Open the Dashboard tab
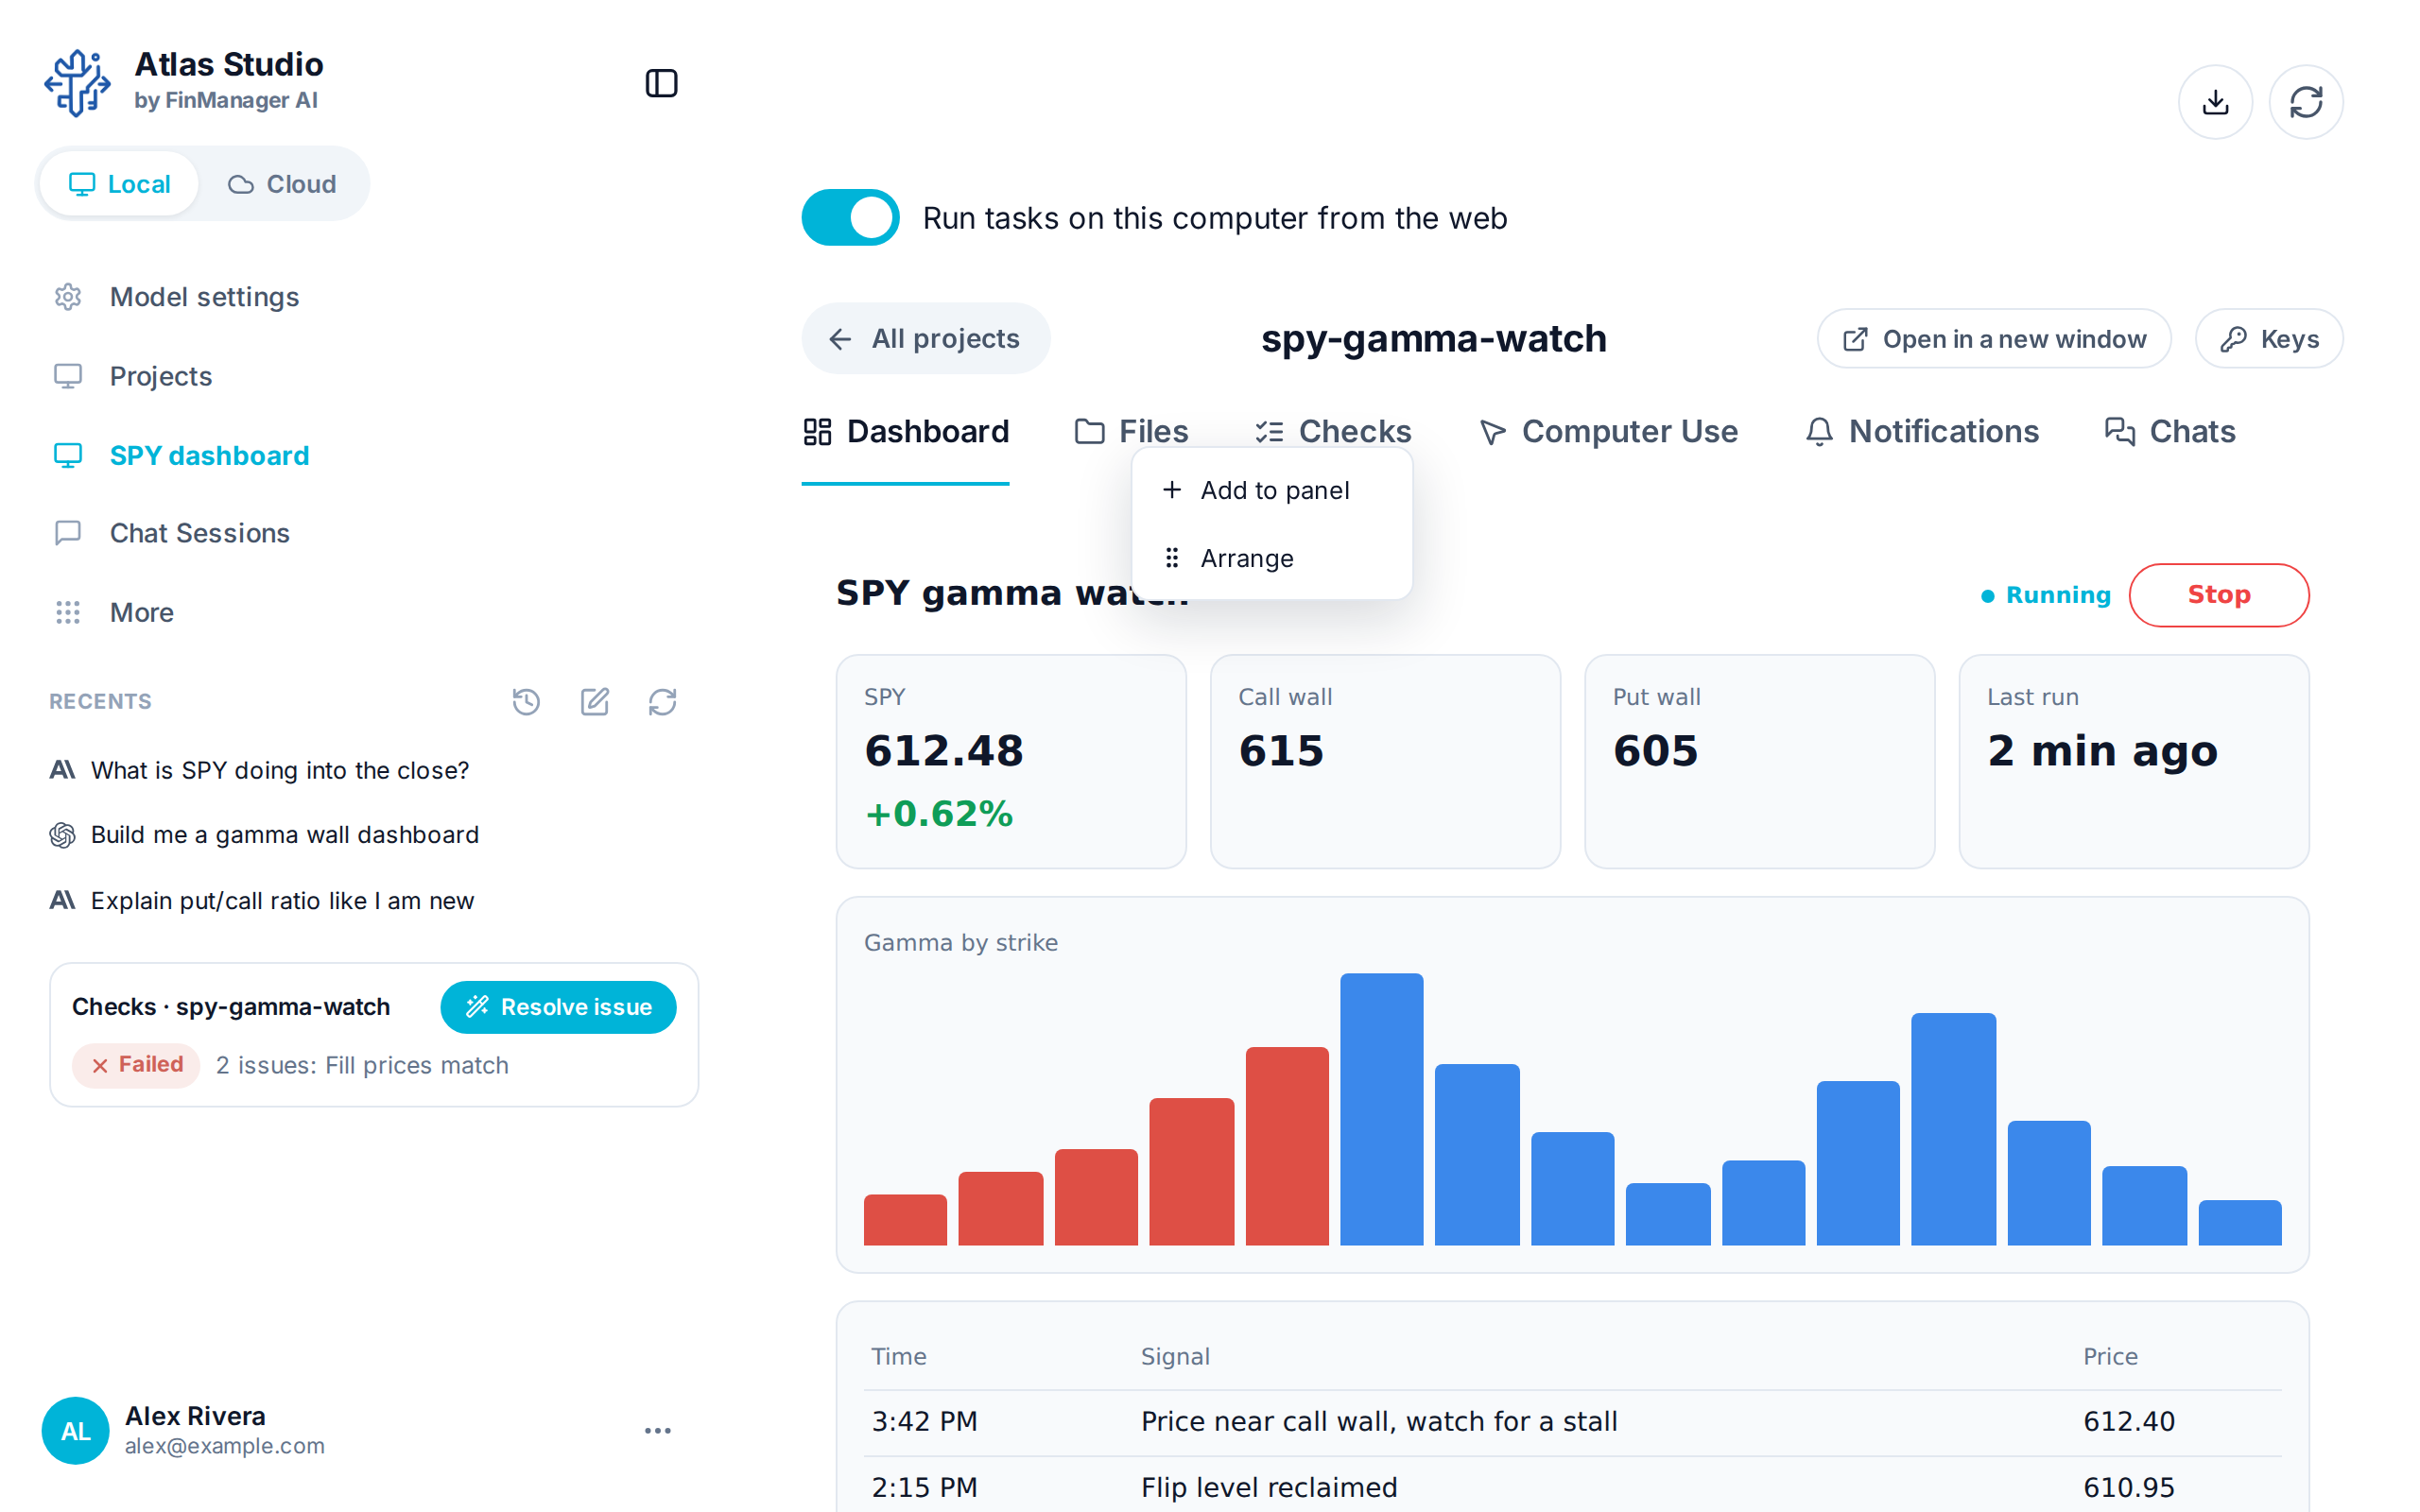 [906, 432]
